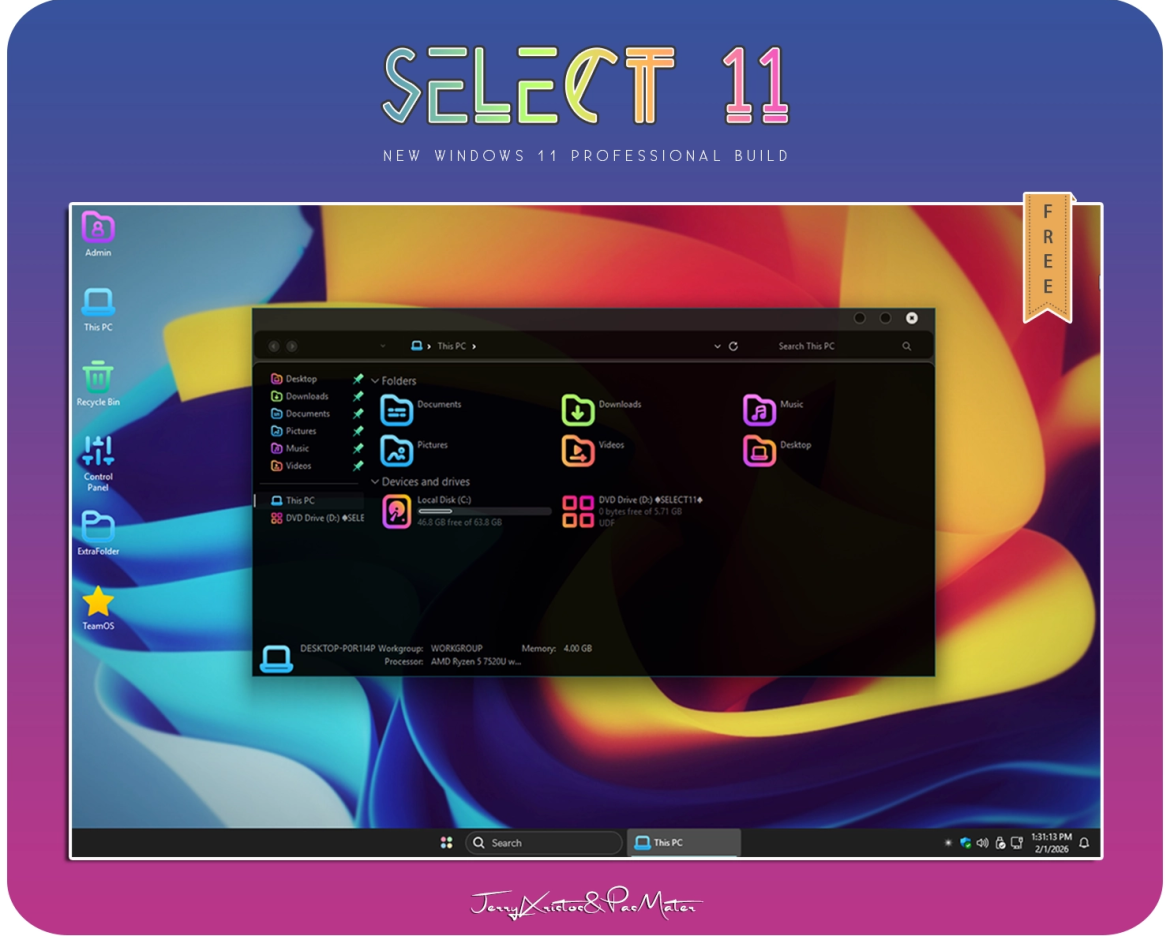This screenshot has width=1170, height=936.
Task: Click the Recycle Bin desktop icon
Action: click(98, 378)
